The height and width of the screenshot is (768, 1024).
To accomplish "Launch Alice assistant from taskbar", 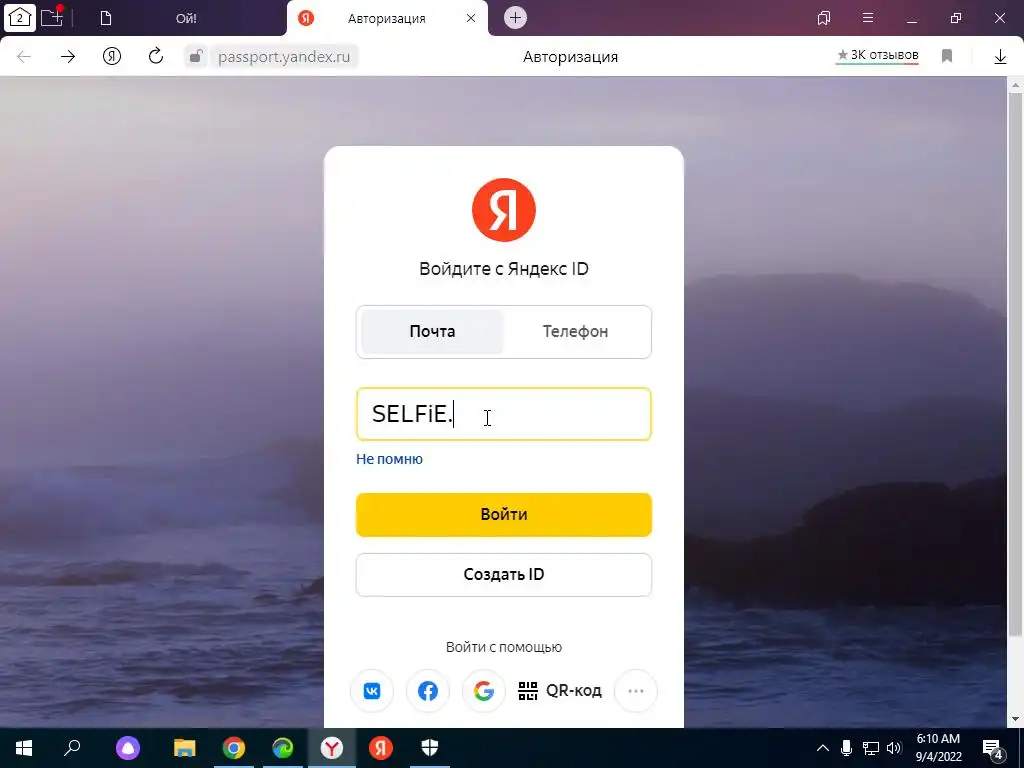I will tap(128, 748).
